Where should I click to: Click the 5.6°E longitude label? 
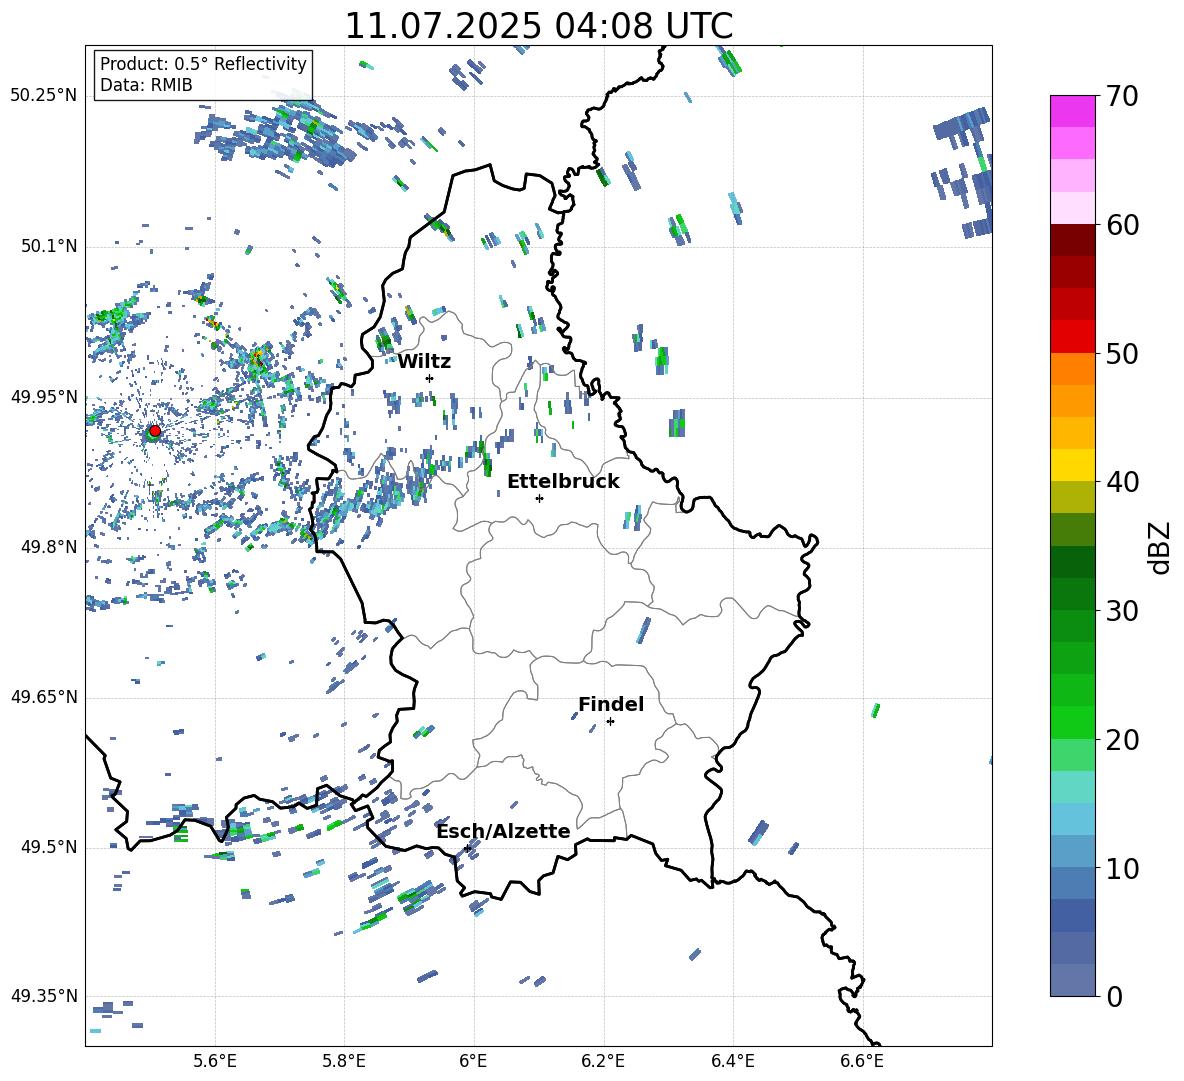[x=215, y=1061]
